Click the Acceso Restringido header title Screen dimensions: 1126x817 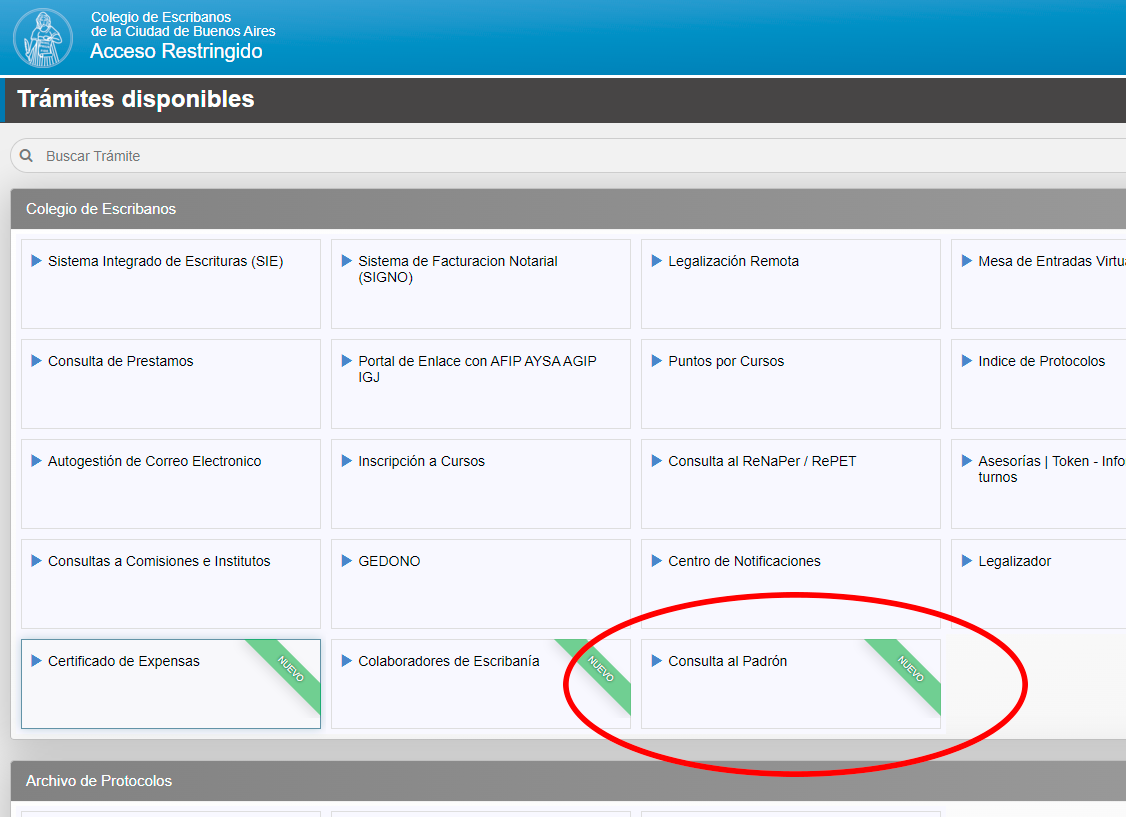(176, 51)
